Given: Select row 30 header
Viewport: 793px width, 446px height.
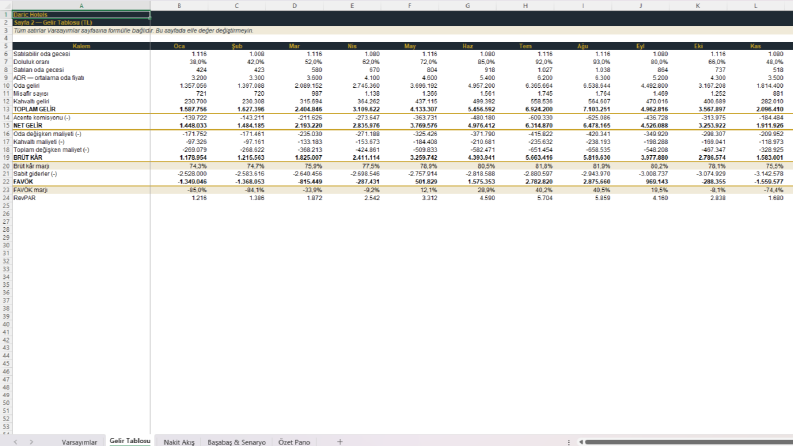Looking at the screenshot, I should click(x=6, y=245).
